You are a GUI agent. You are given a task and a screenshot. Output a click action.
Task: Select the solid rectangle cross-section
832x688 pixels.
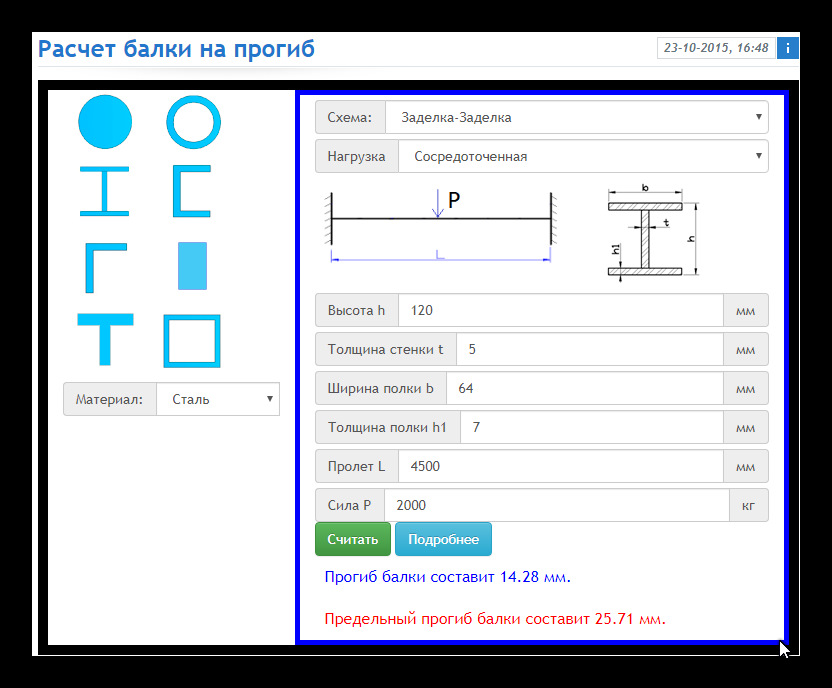click(x=192, y=266)
